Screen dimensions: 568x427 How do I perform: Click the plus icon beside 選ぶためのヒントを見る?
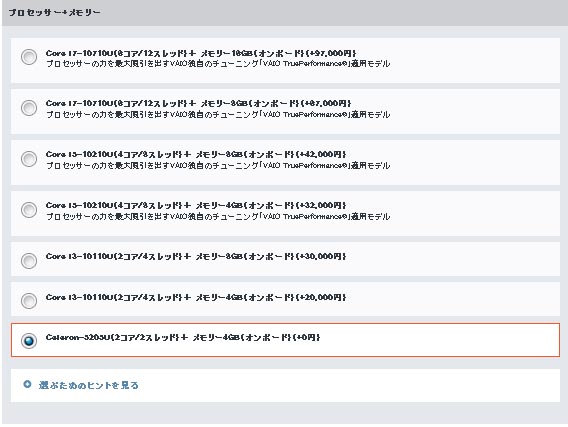tap(27, 384)
